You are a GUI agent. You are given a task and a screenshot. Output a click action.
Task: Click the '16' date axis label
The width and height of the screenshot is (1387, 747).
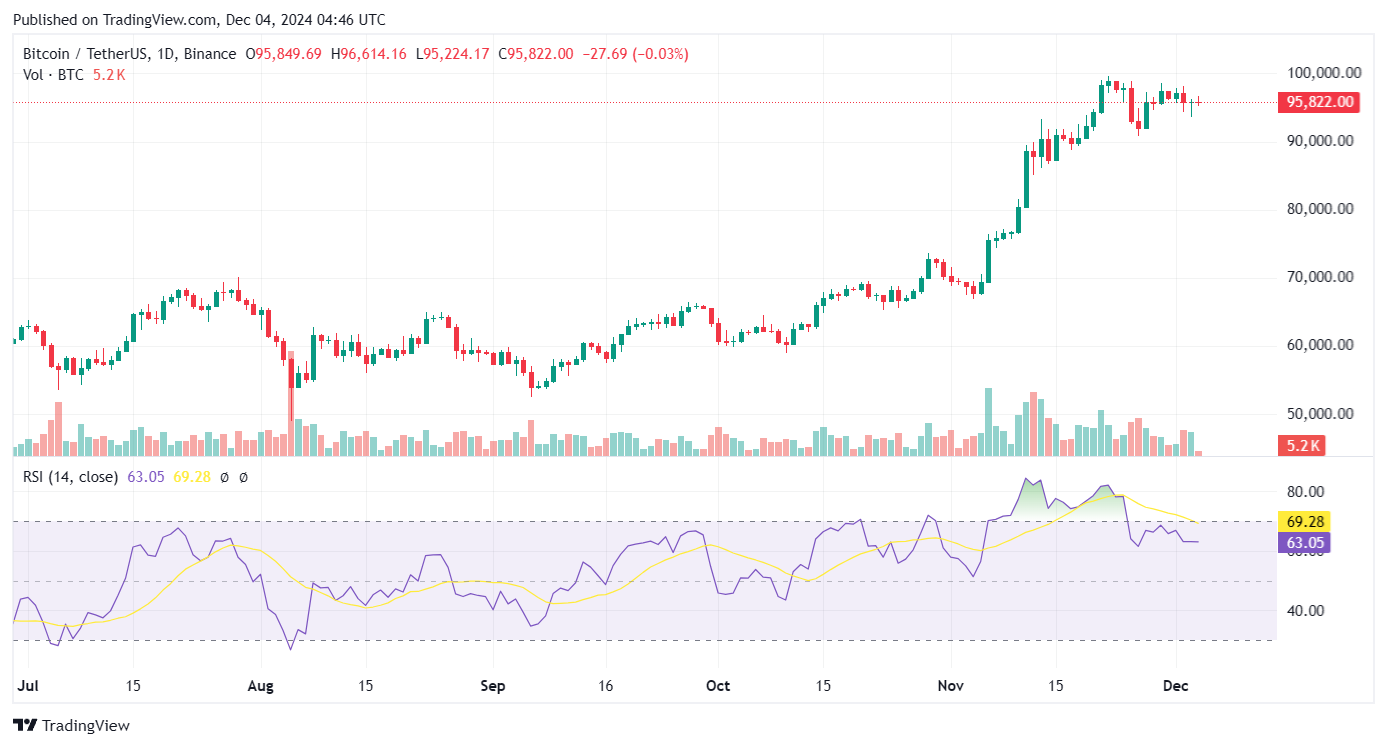click(604, 686)
